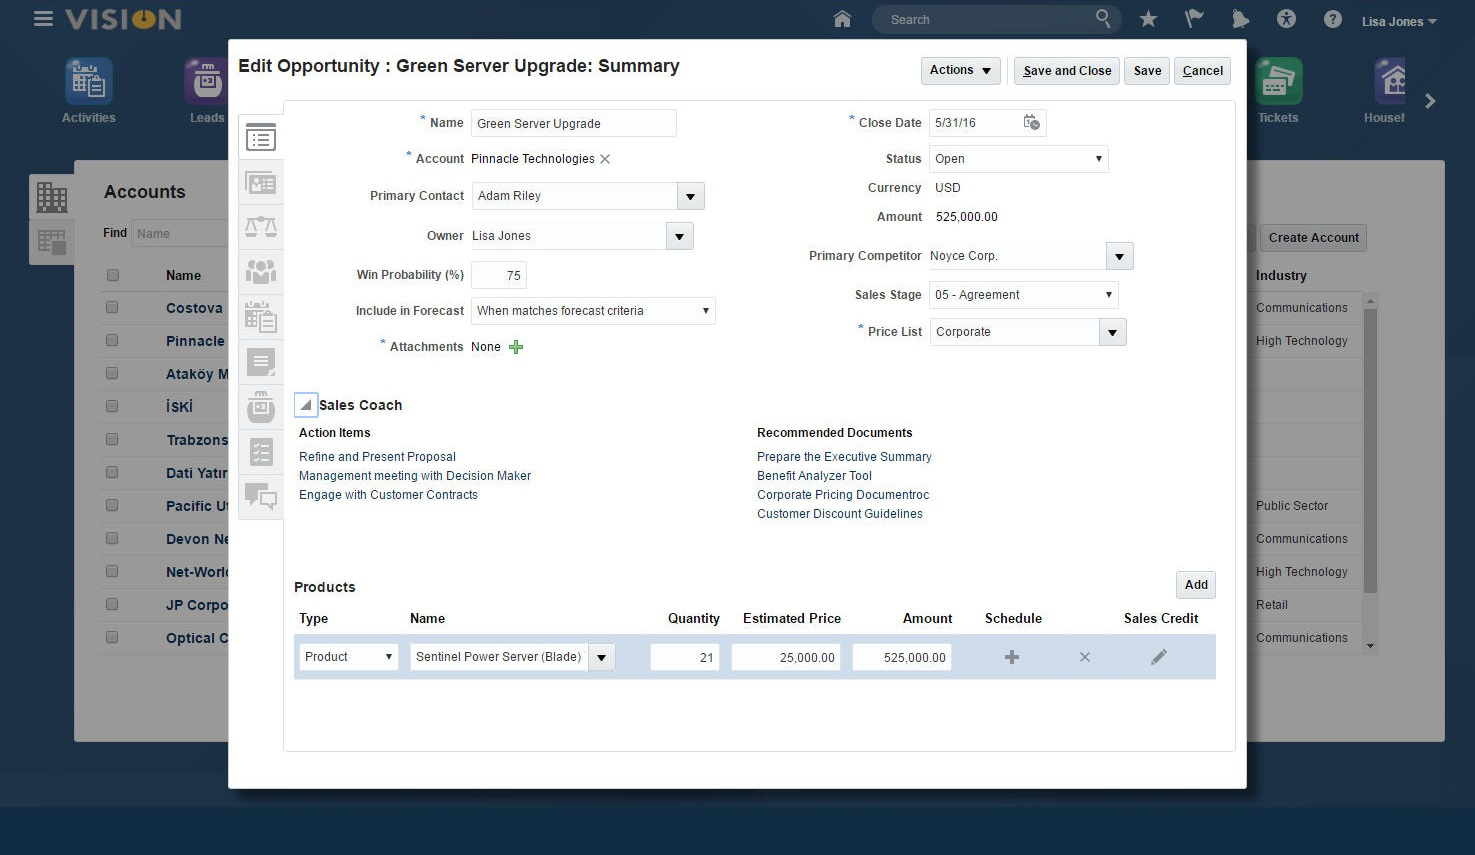
Task: Open the Owner dropdown arrow
Action: coord(679,236)
